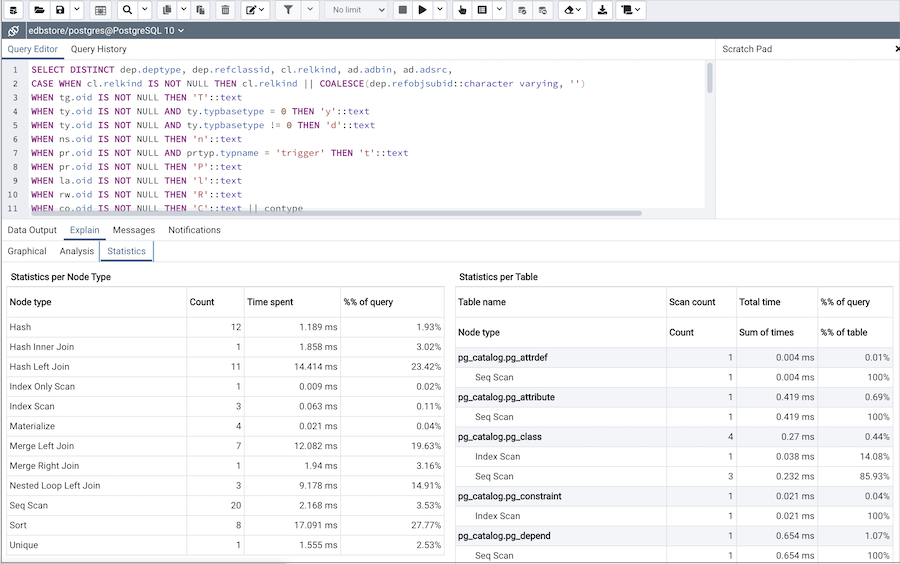
Task: Click the Stop query square icon
Action: pyautogui.click(x=401, y=10)
